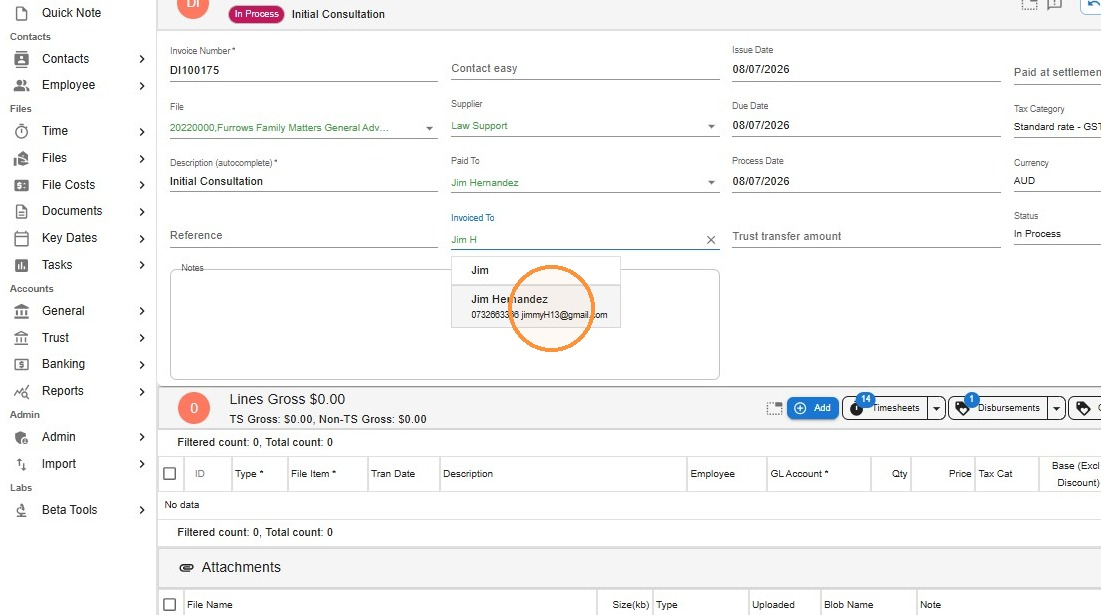This screenshot has height=615, width=1101.
Task: Click the Employee sidebar icon
Action: point(22,85)
